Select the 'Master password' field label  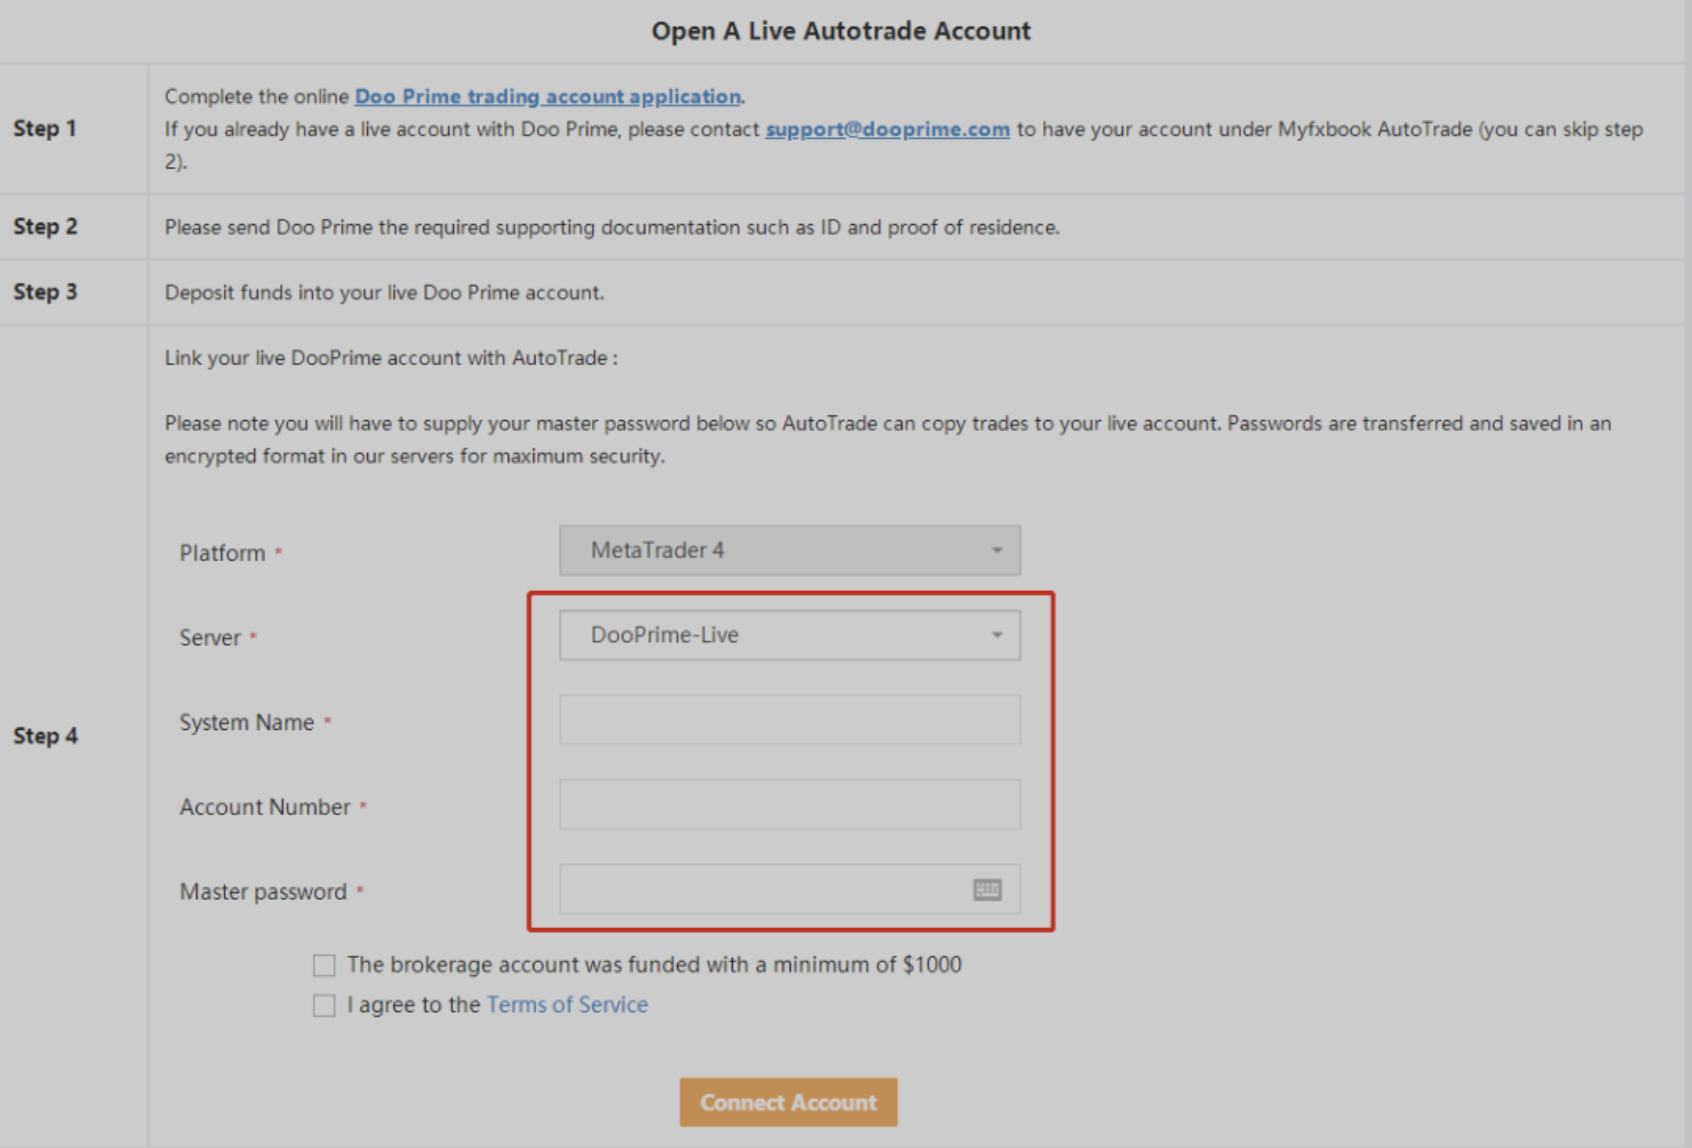click(263, 892)
